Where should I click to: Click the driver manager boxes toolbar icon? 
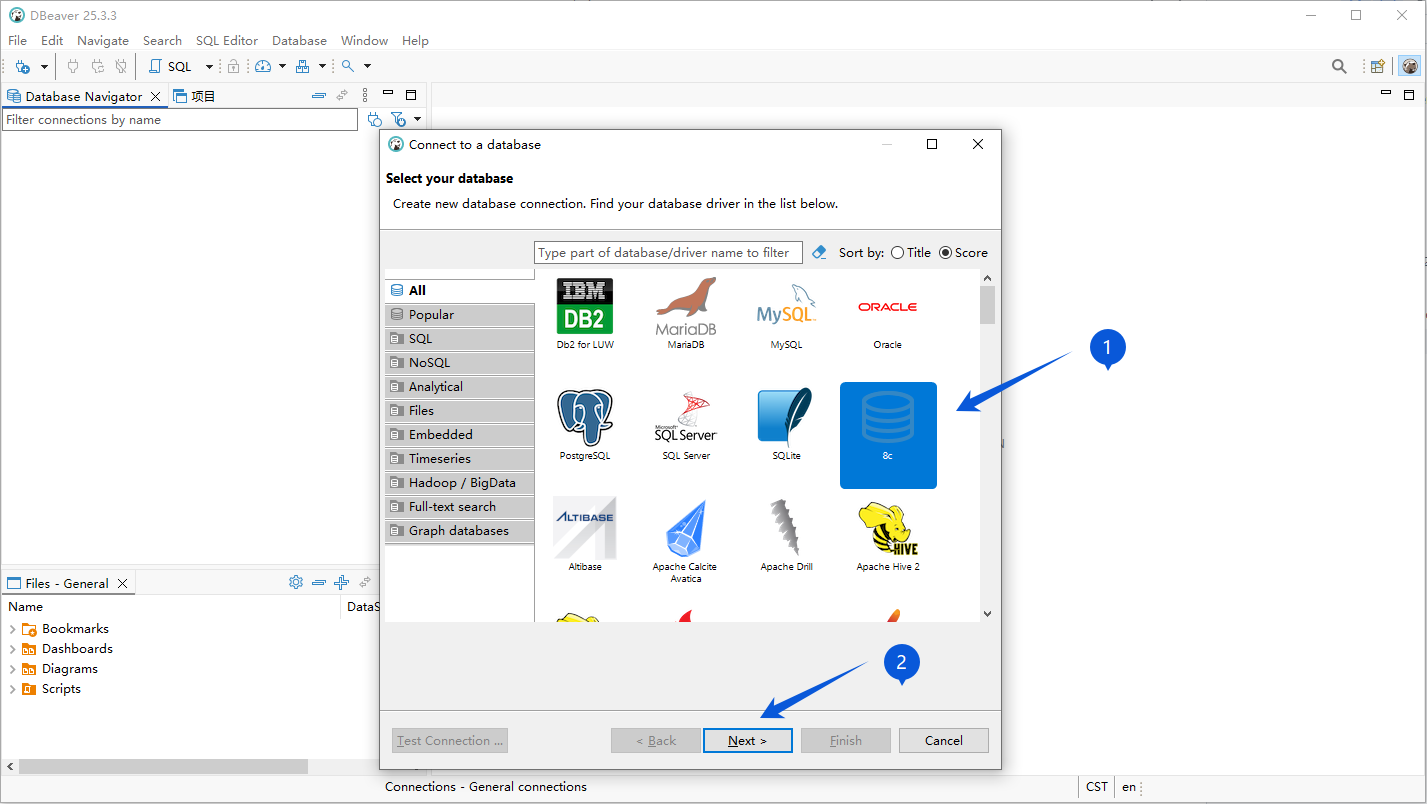[x=303, y=66]
